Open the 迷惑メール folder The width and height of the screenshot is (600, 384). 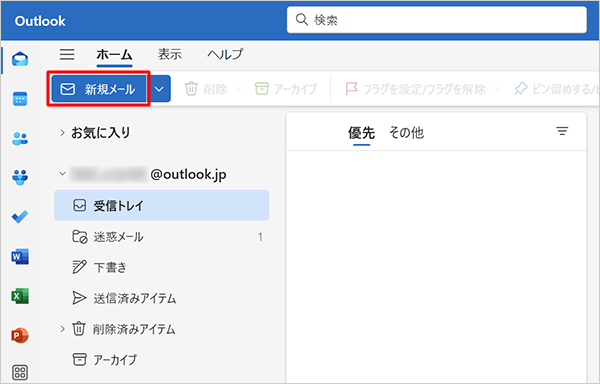pyautogui.click(x=161, y=237)
